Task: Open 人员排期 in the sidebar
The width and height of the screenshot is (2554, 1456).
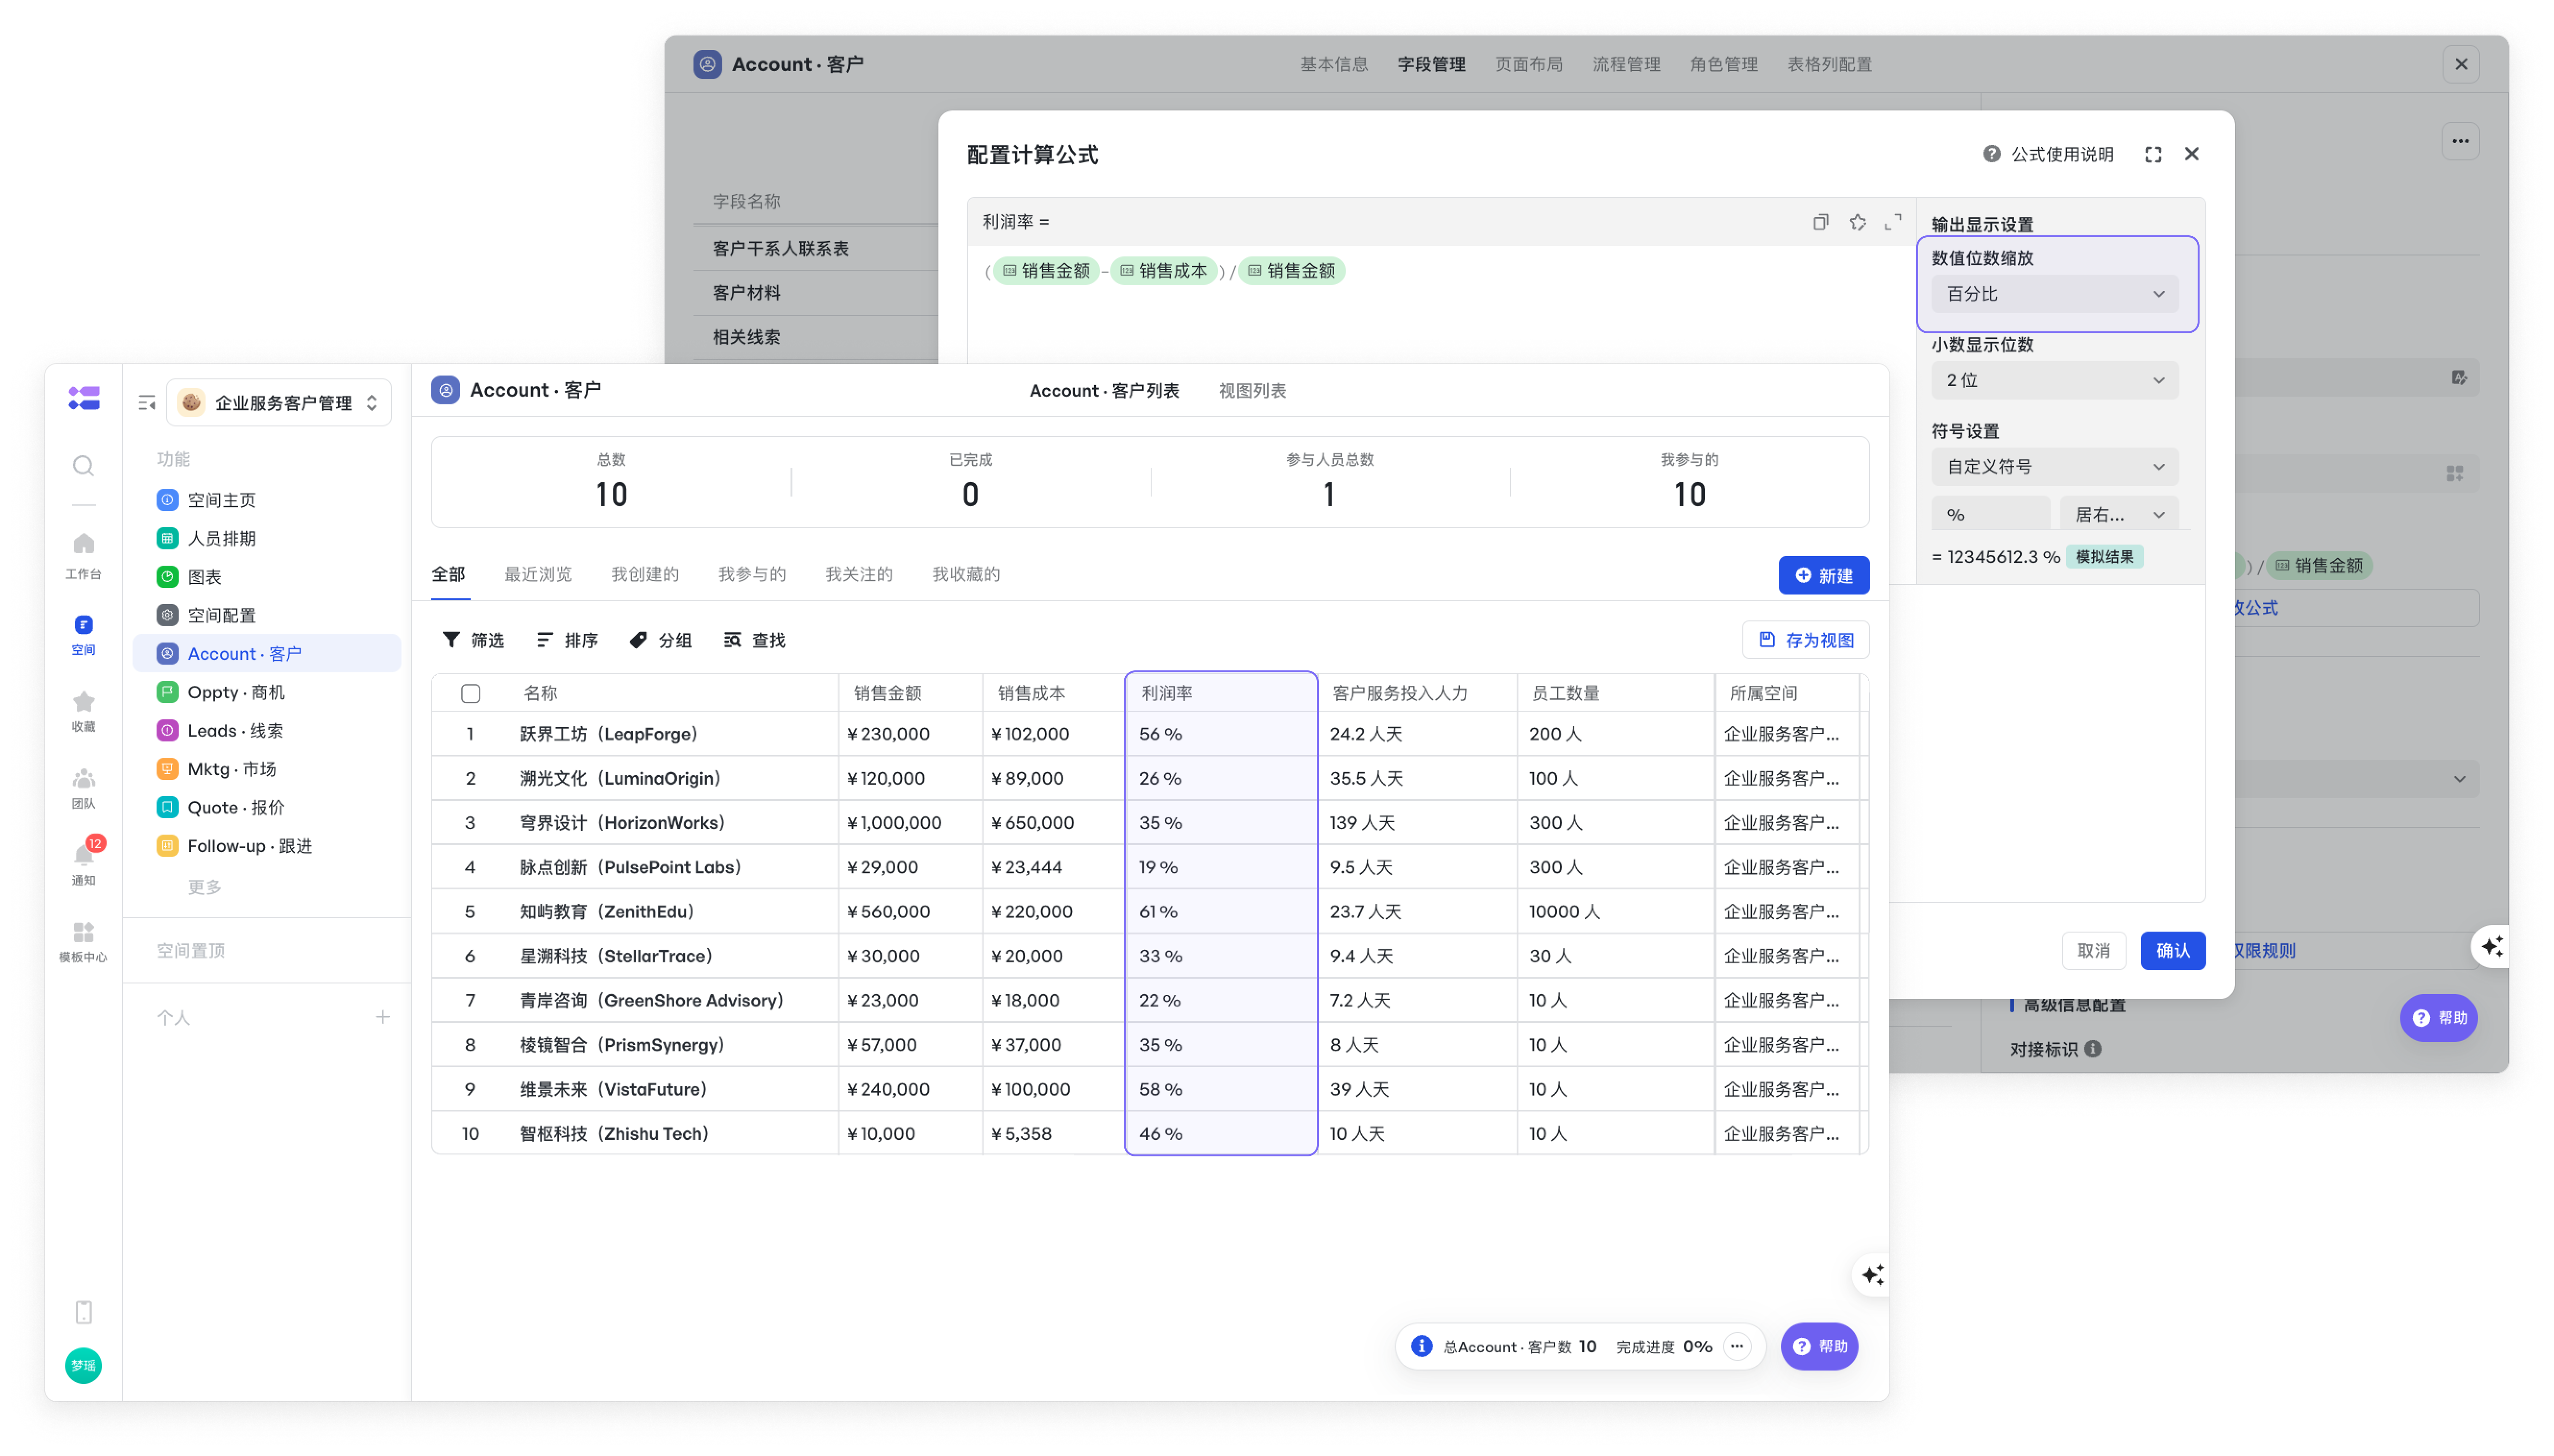Action: (267, 538)
